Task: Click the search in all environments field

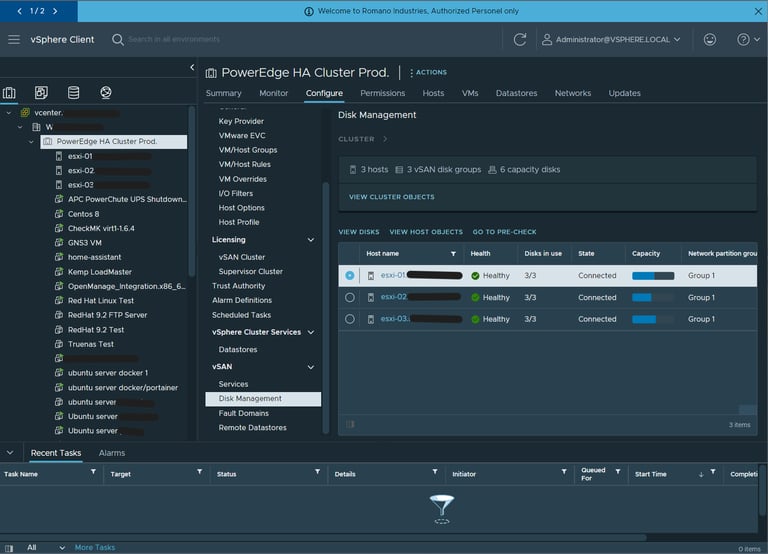Action: coord(173,39)
